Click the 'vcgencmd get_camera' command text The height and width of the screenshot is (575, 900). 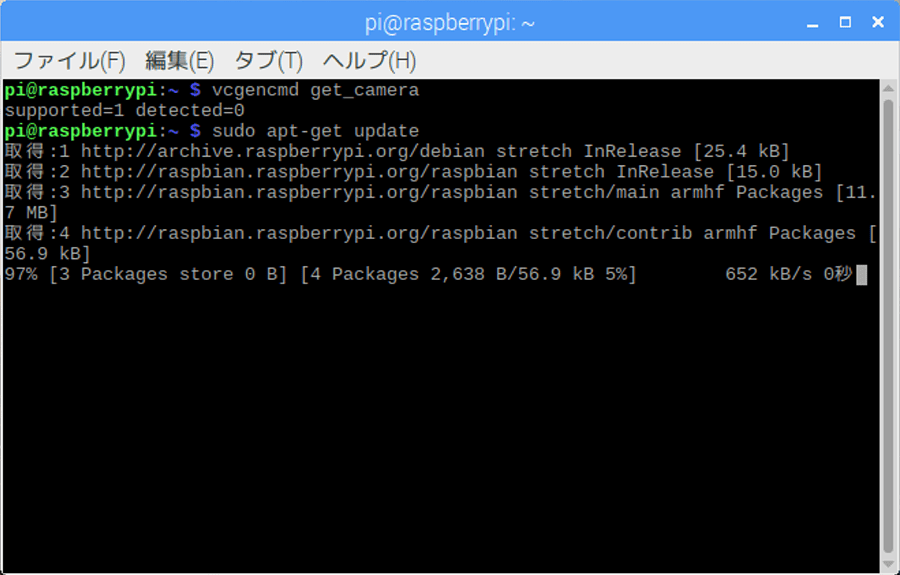316,90
